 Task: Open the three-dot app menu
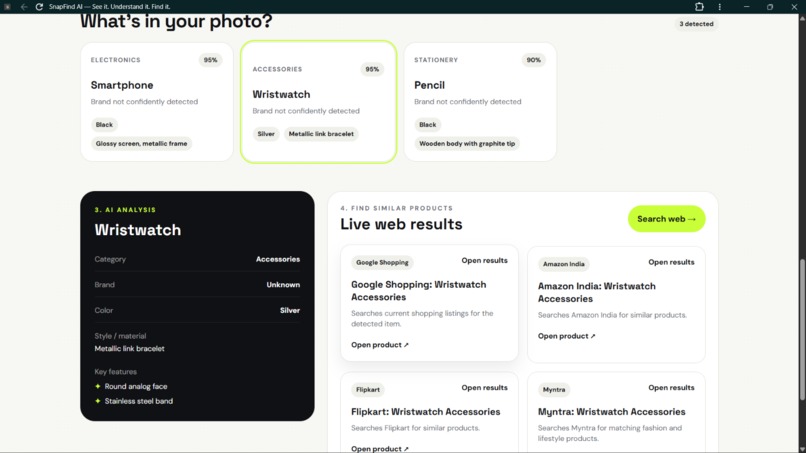click(x=720, y=7)
